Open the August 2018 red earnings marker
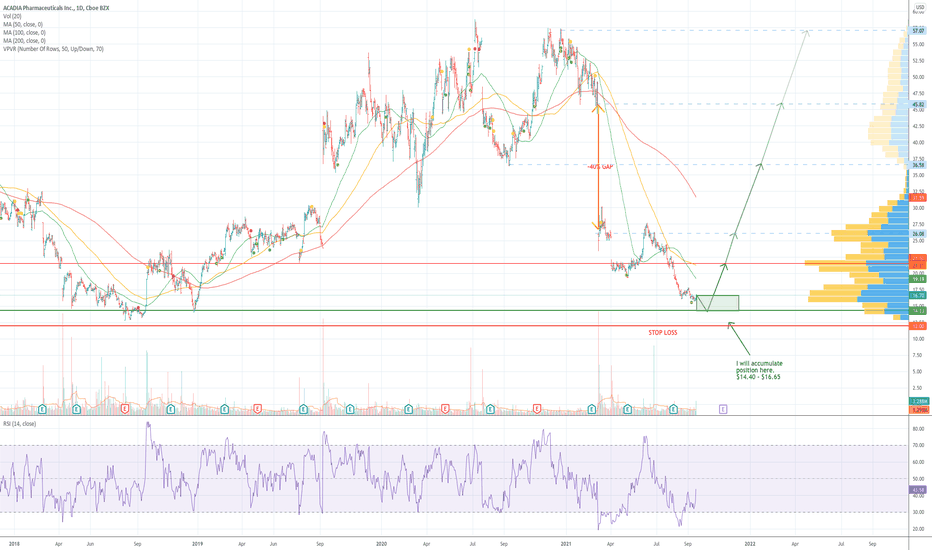The width and height of the screenshot is (932, 550). tap(125, 409)
